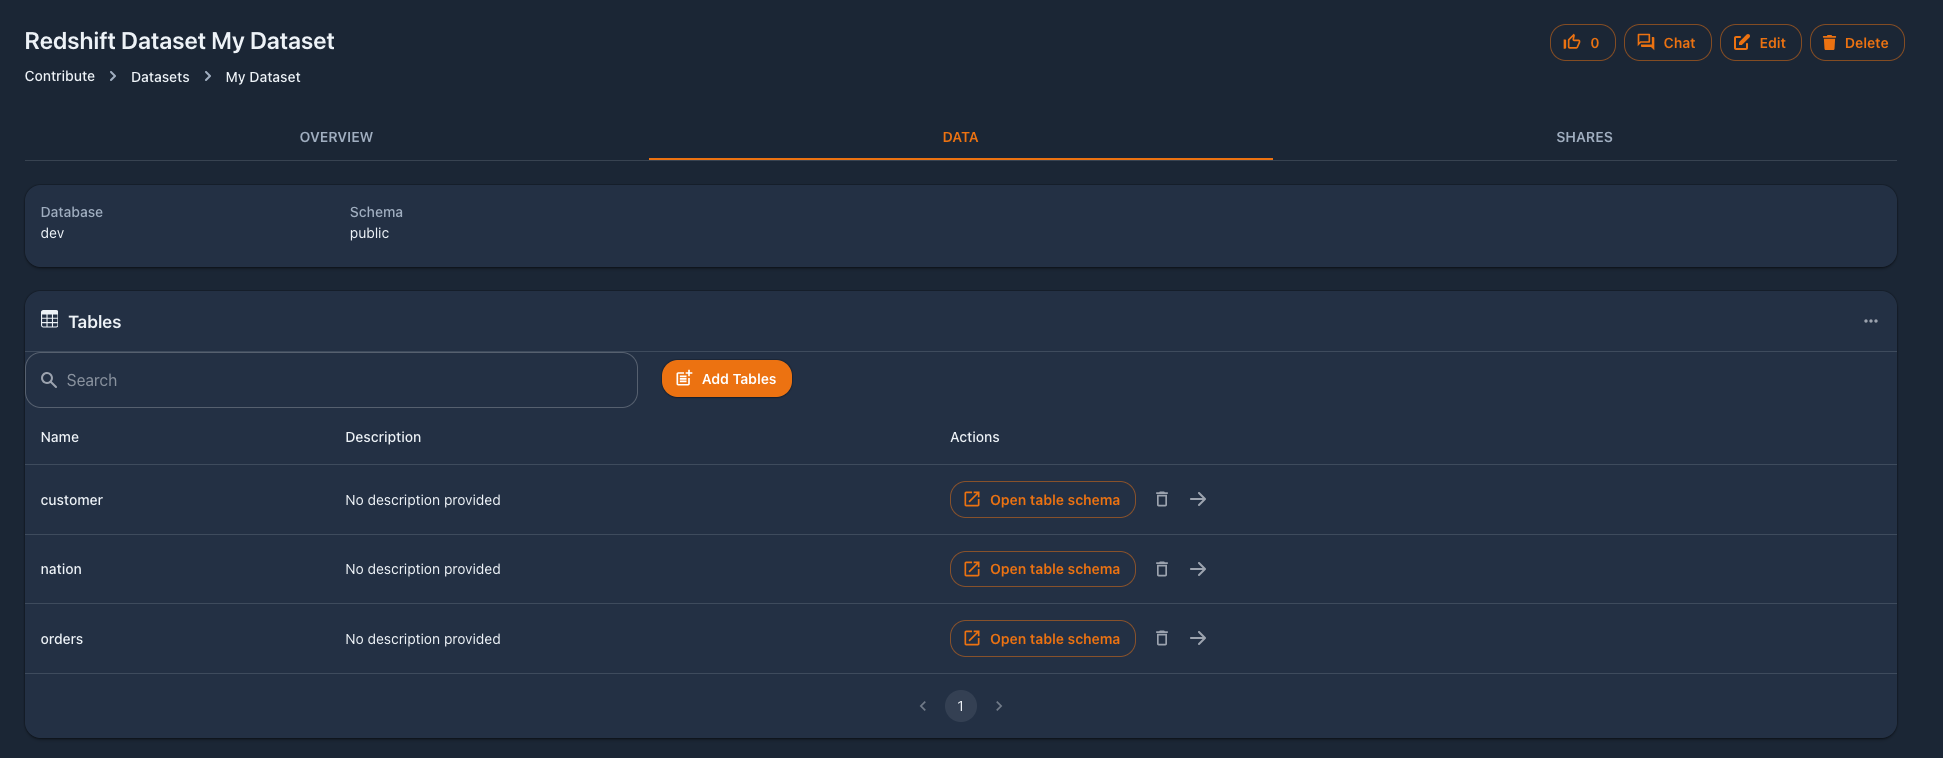Click the Name column header
This screenshot has height=758, width=1943.
pyautogui.click(x=60, y=437)
